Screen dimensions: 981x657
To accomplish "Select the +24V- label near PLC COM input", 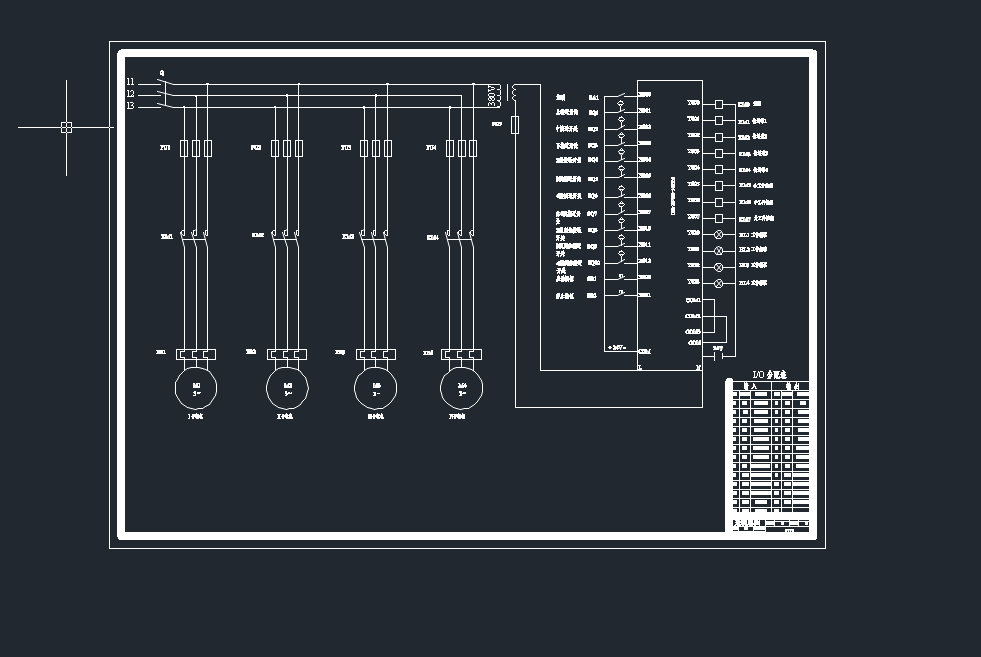I will coord(617,347).
